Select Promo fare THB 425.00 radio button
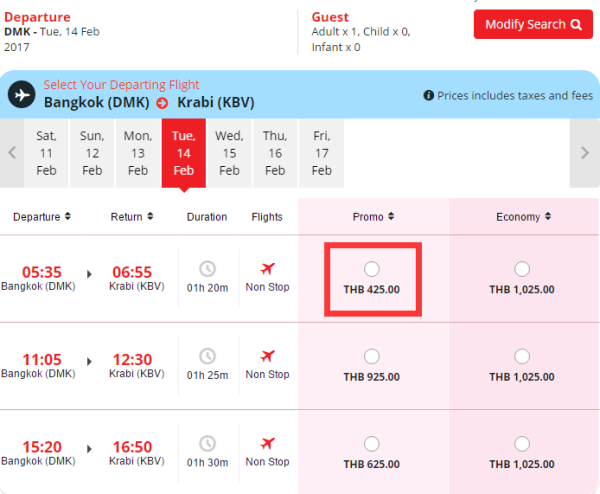The width and height of the screenshot is (600, 494). click(372, 269)
